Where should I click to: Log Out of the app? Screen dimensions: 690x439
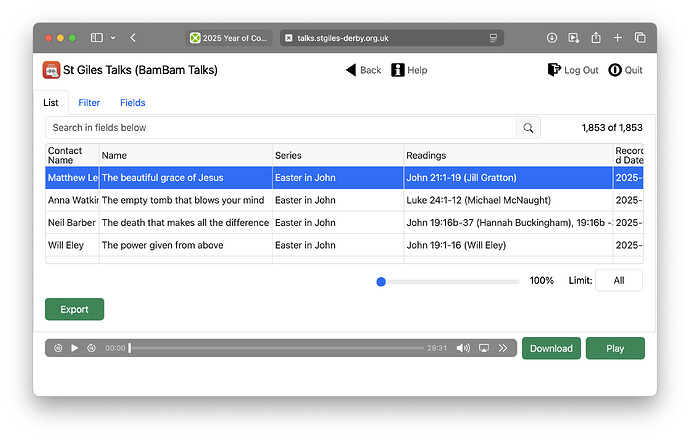point(573,70)
